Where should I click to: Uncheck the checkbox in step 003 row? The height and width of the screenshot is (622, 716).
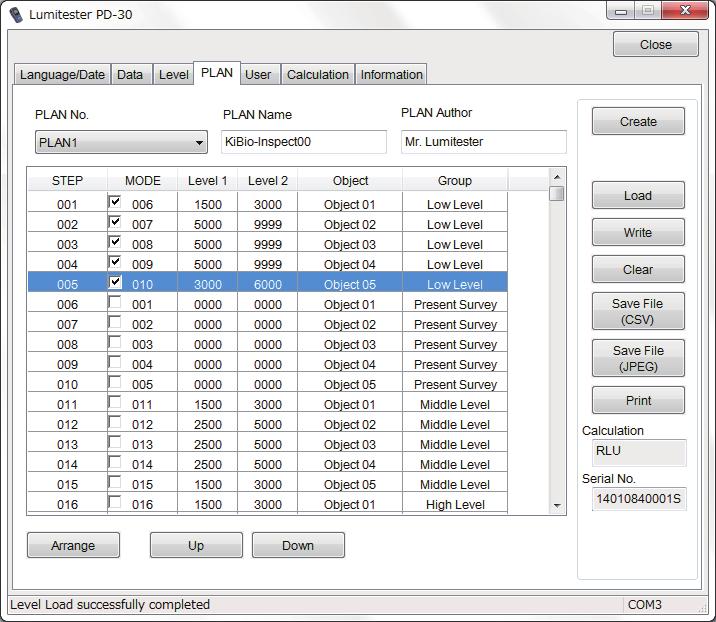tap(115, 242)
